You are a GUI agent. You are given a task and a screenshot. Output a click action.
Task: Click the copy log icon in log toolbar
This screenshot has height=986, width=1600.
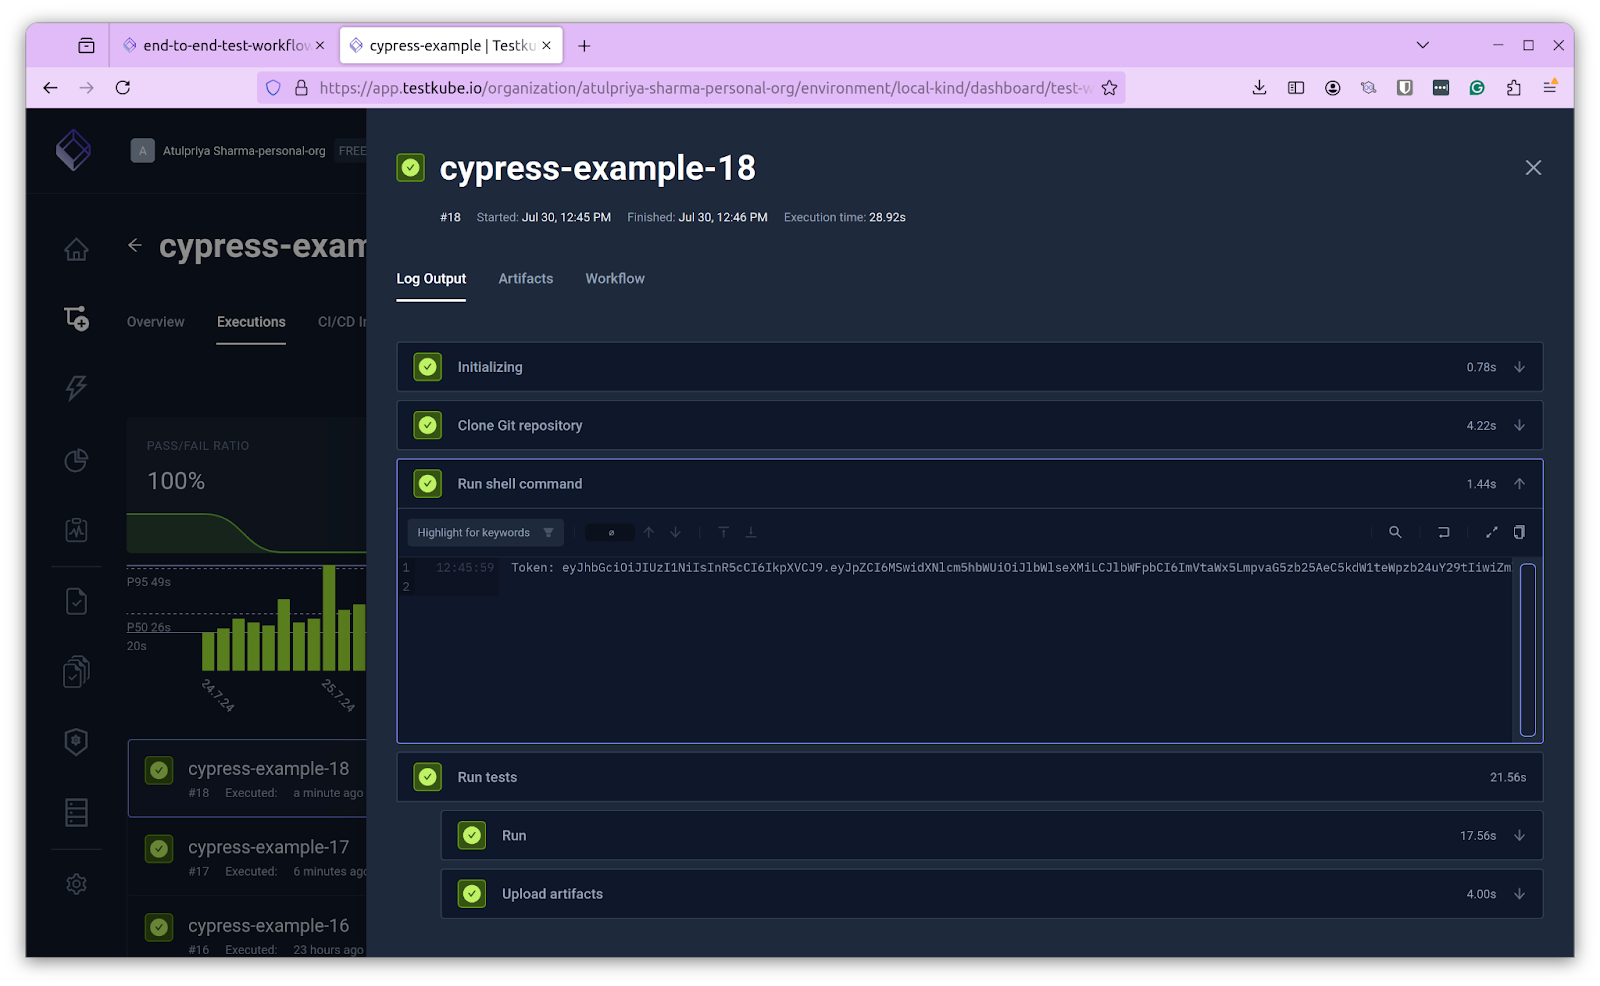[x=1519, y=532]
